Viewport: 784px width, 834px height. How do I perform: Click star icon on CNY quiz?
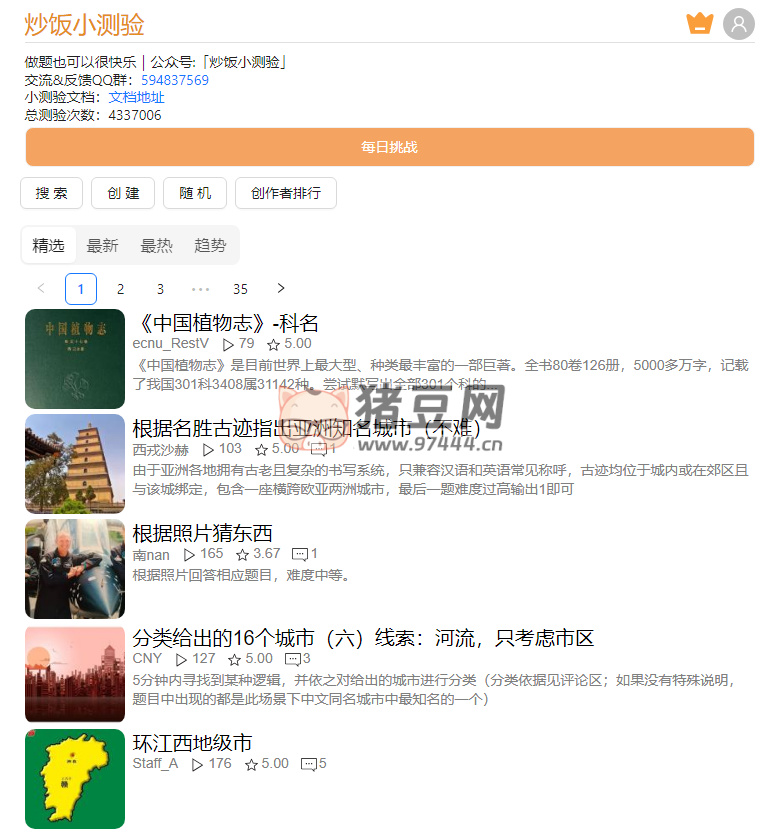[235, 660]
